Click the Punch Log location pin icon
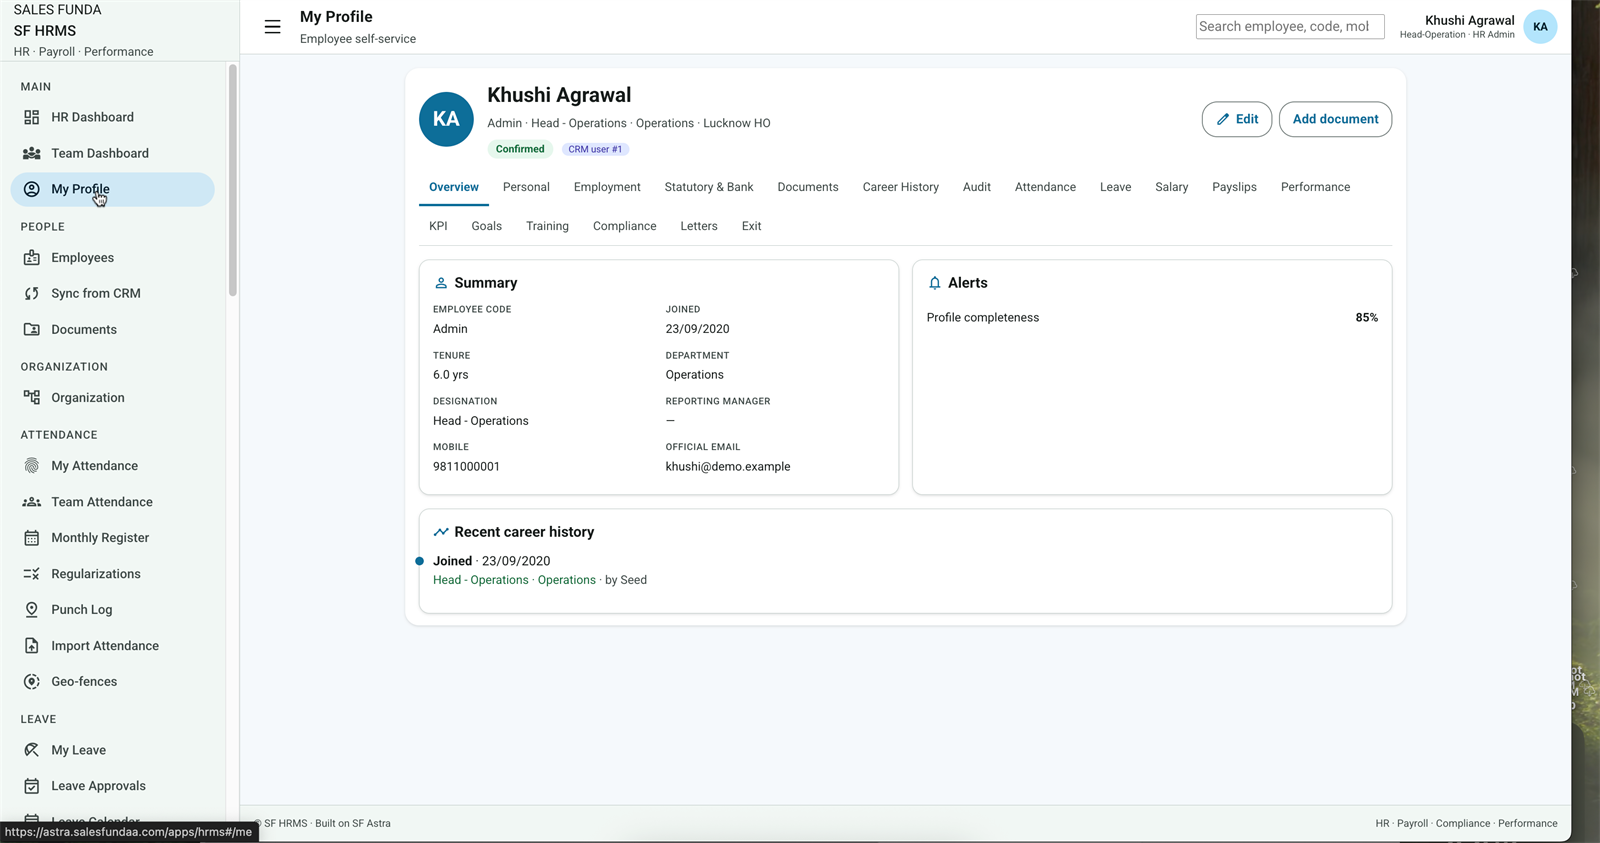 tap(32, 610)
